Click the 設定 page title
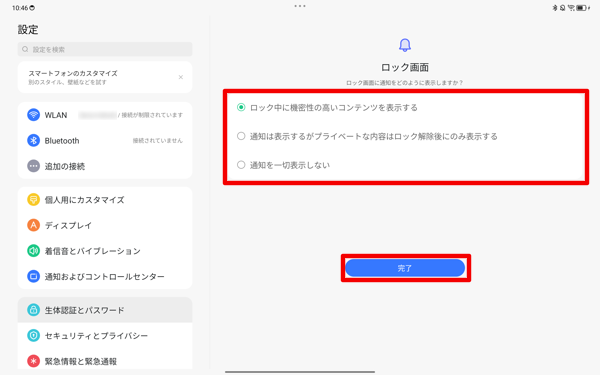Screen dimensions: 600x375 coord(28,29)
